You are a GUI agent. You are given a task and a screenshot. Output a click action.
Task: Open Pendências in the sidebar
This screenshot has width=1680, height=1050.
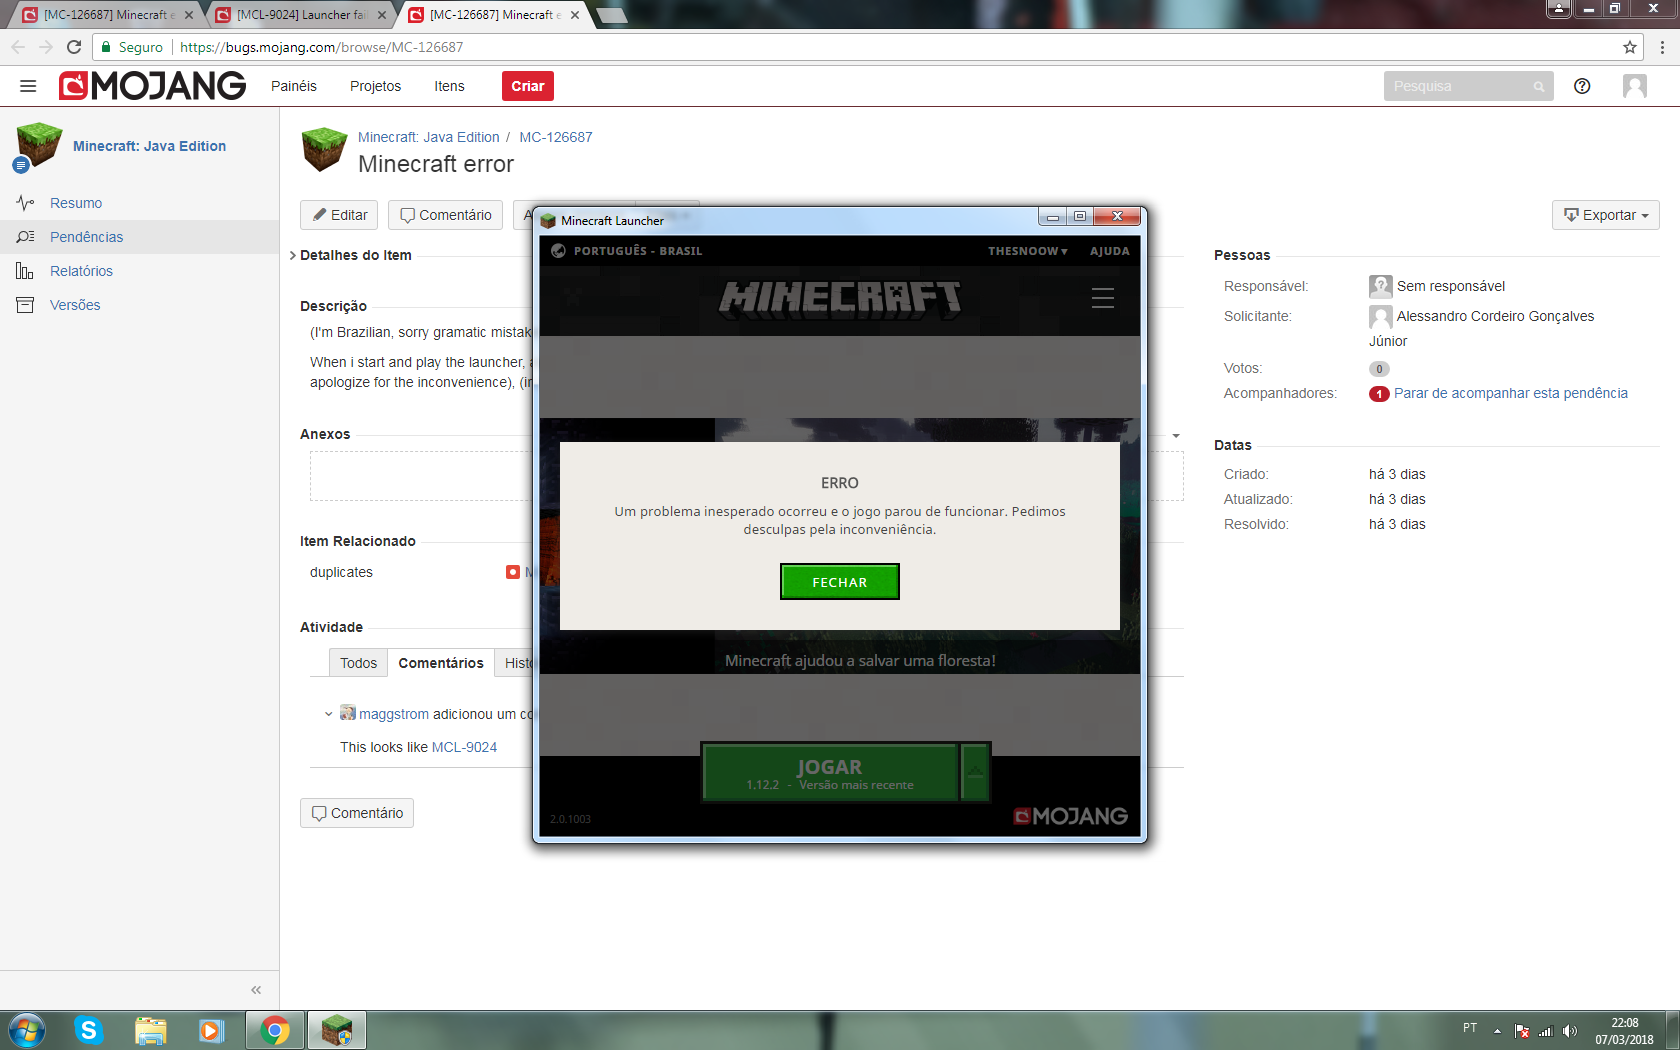tap(87, 237)
